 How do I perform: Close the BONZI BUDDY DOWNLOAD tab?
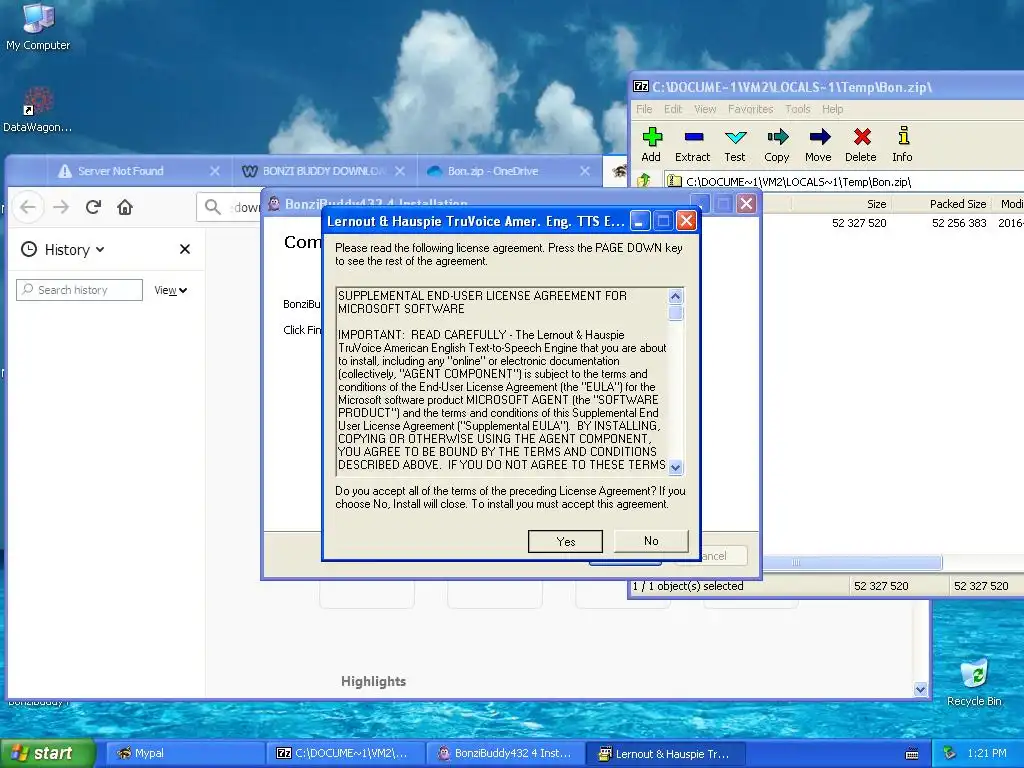400,171
